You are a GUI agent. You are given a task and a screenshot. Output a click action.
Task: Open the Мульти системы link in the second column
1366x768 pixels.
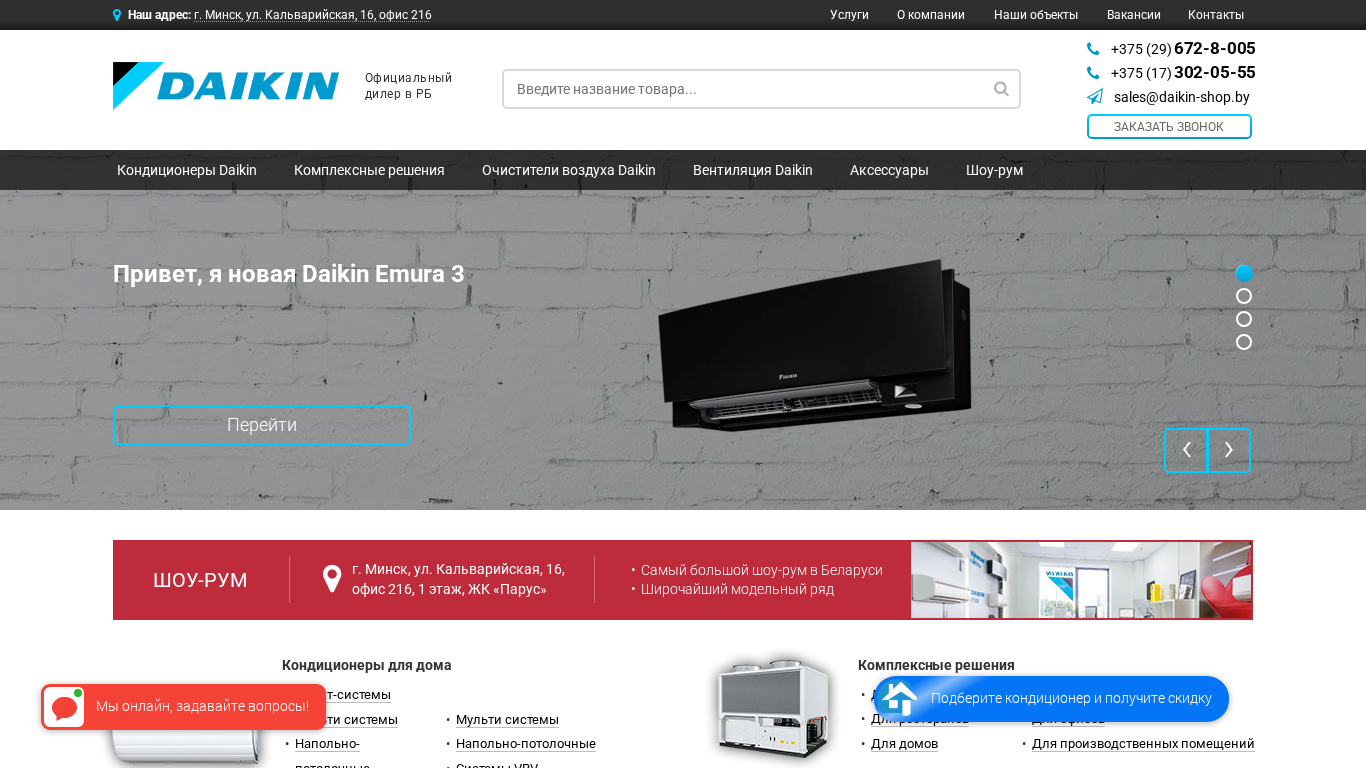pos(507,720)
